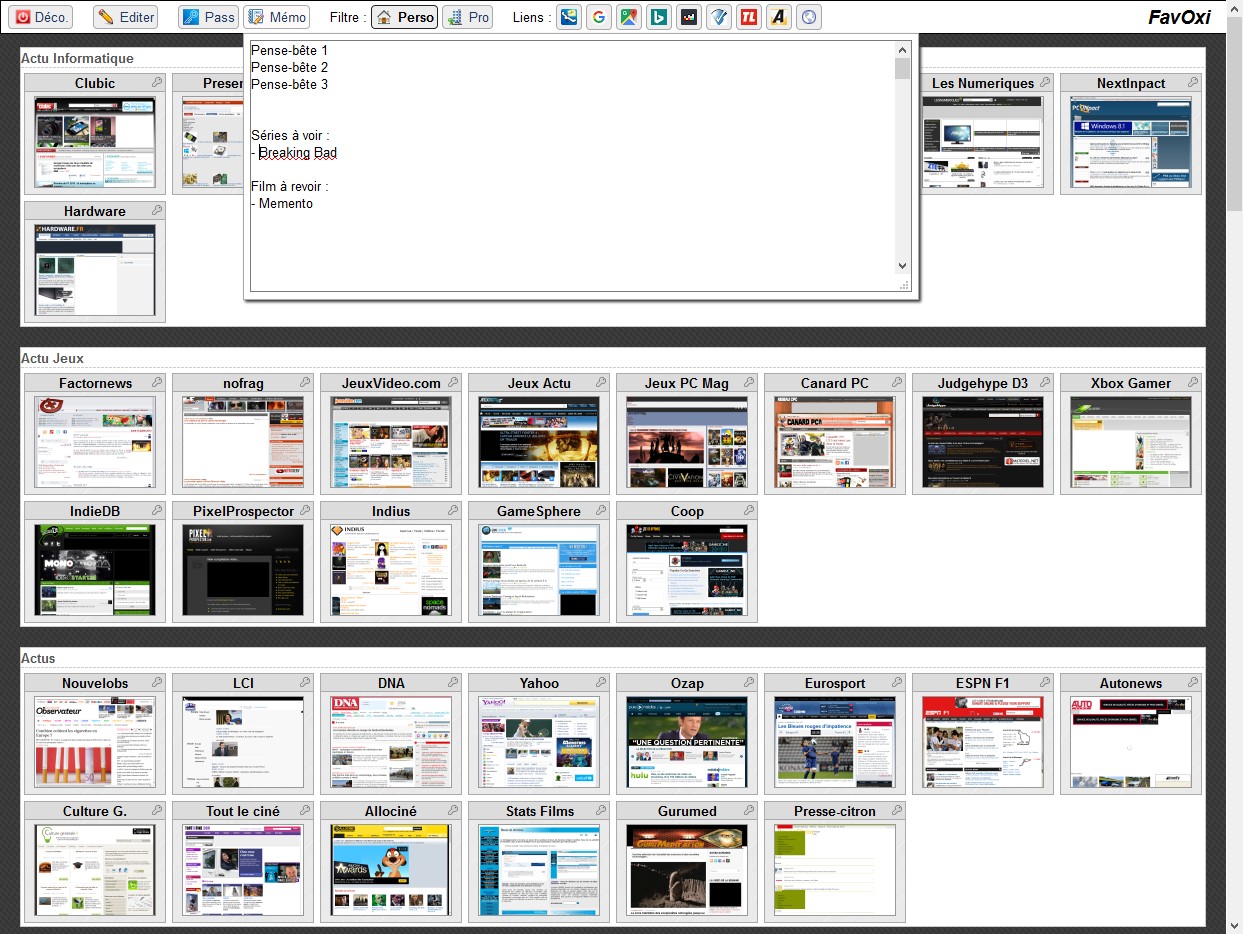
Task: Click the wrench icon on Clubic tile
Action: (x=157, y=83)
